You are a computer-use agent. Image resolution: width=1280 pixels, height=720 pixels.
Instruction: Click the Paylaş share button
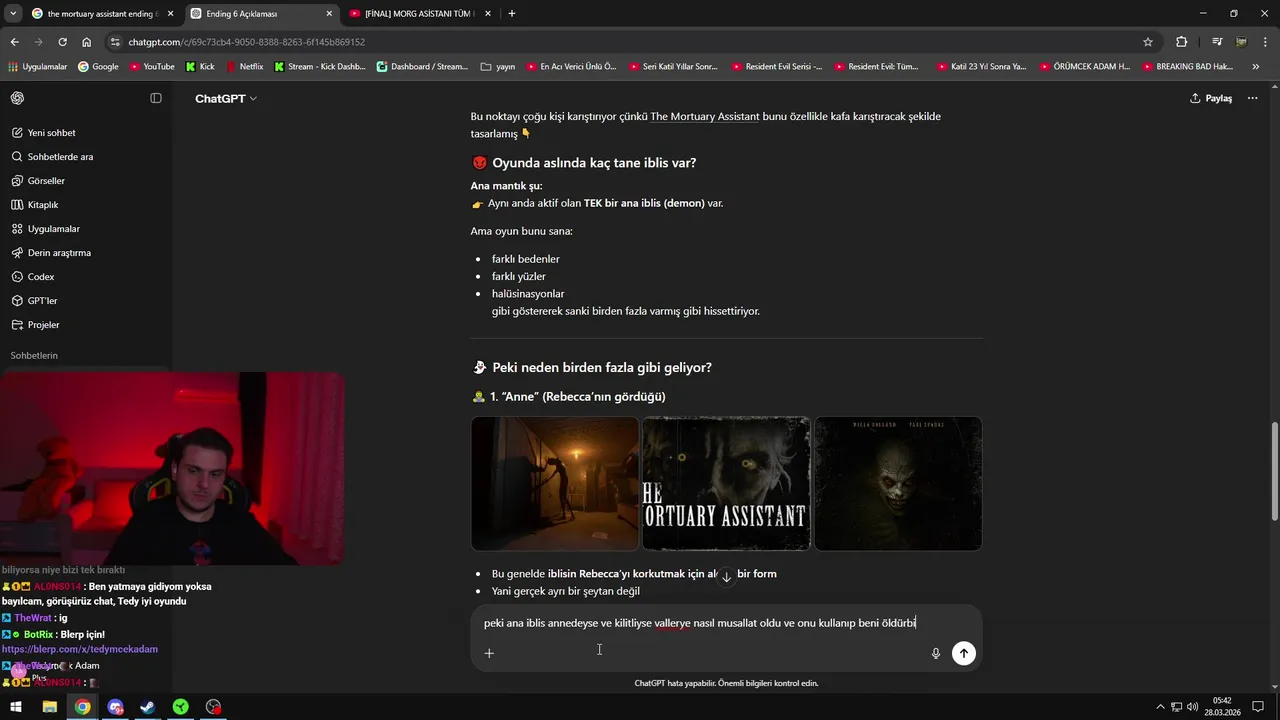[x=1211, y=98]
